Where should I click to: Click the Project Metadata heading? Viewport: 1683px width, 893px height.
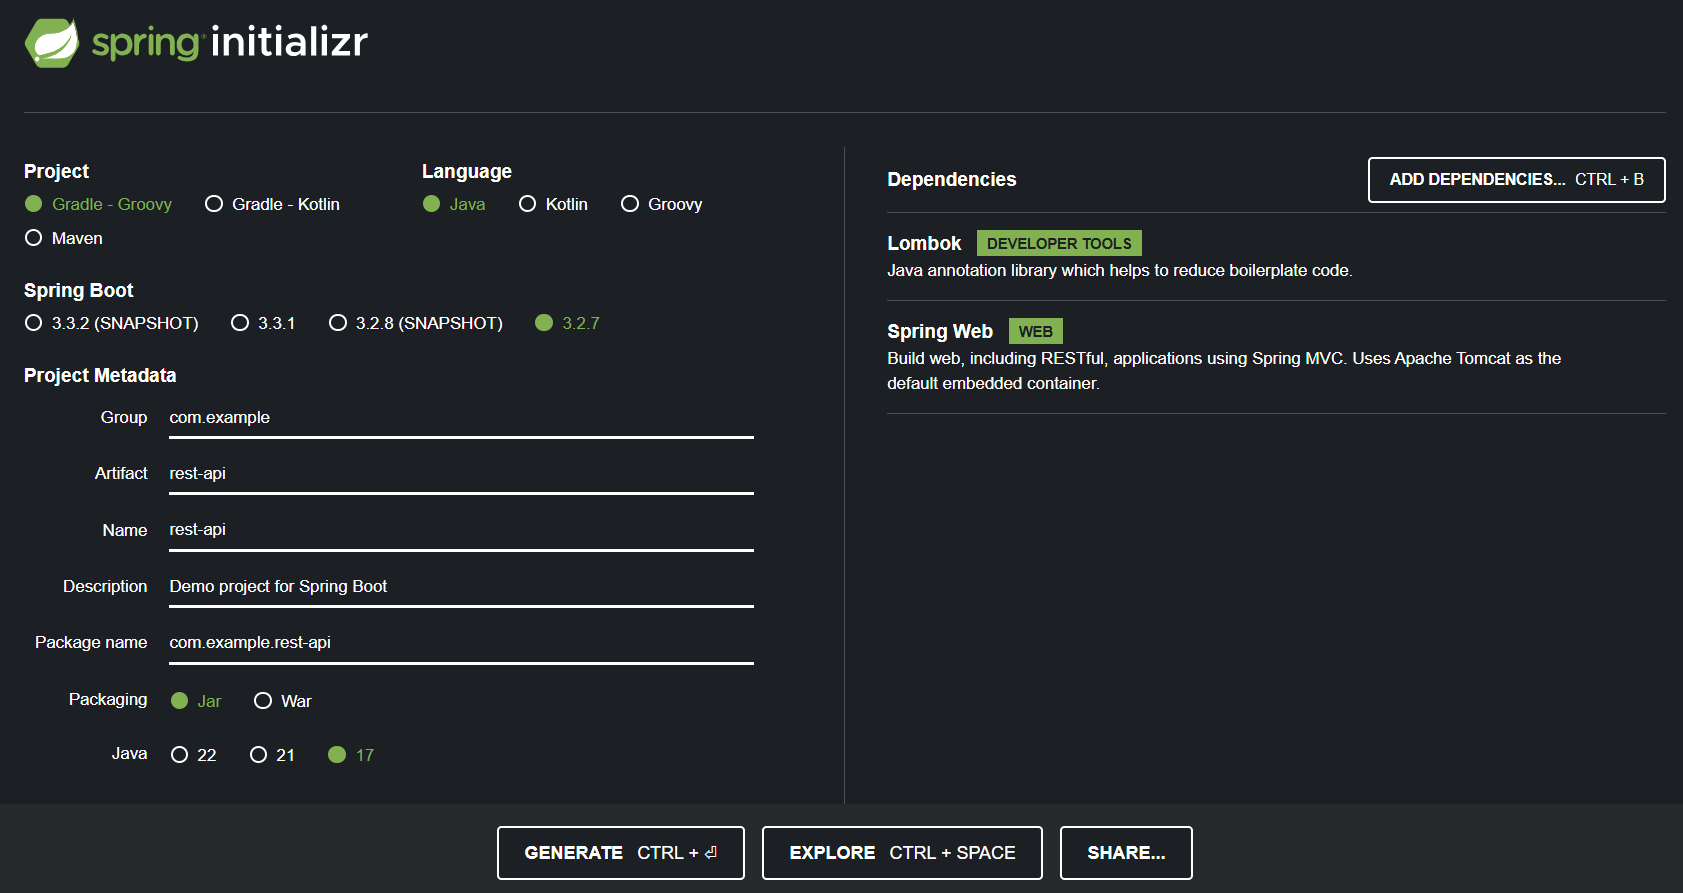tap(100, 375)
